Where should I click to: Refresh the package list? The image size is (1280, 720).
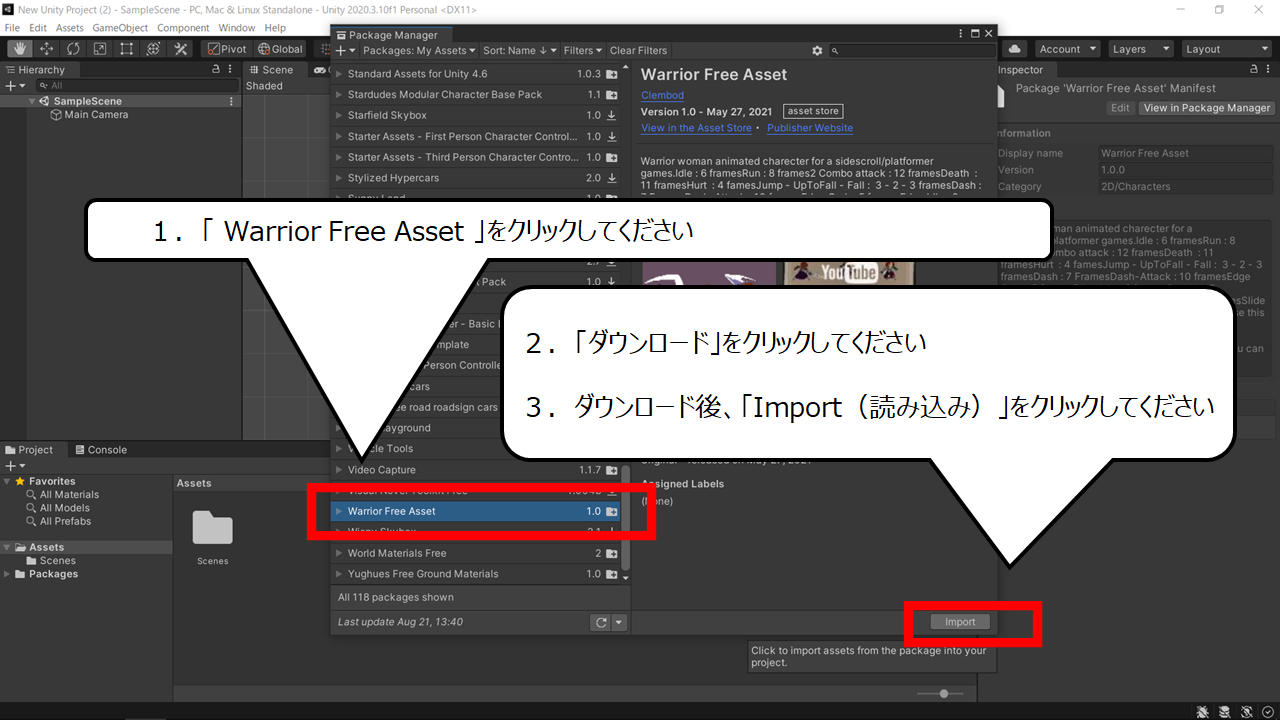coord(600,622)
